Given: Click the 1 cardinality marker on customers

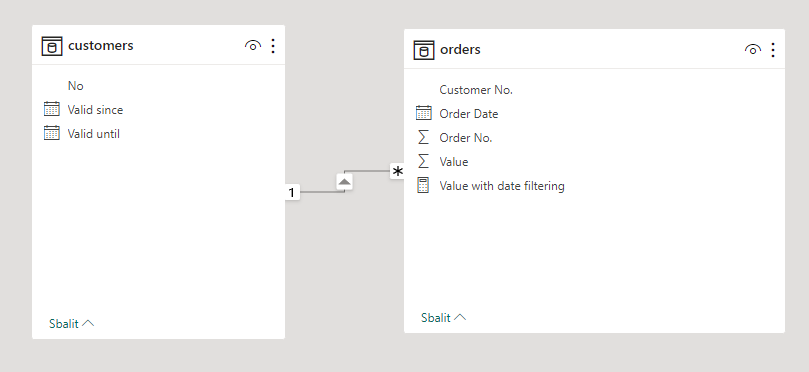Looking at the screenshot, I should pyautogui.click(x=292, y=192).
